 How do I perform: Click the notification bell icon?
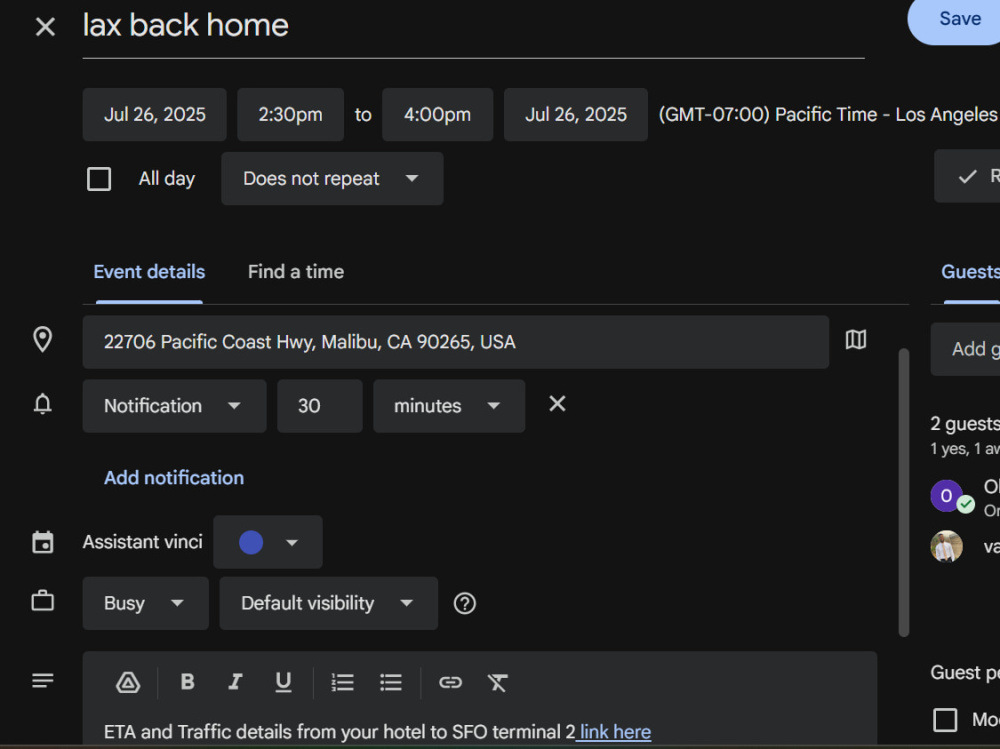tap(43, 404)
